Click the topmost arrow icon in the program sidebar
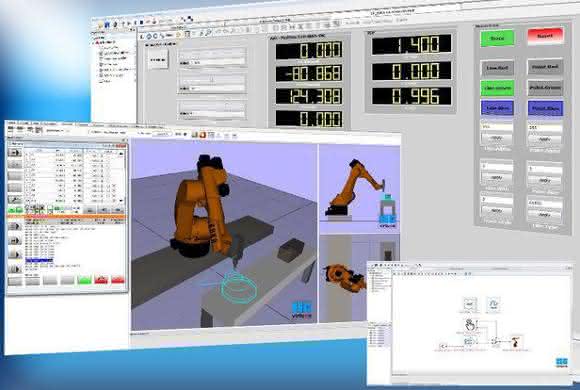580x390 pixels. [15, 152]
